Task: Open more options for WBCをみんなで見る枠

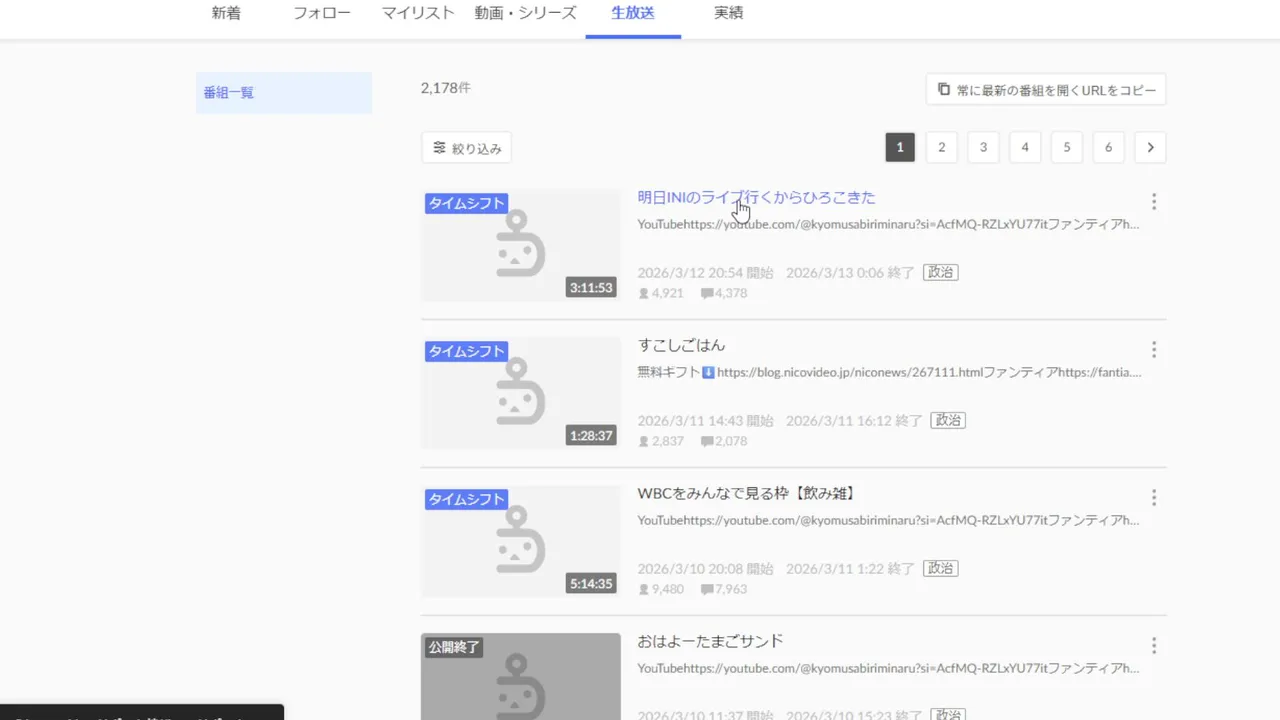Action: pyautogui.click(x=1154, y=498)
